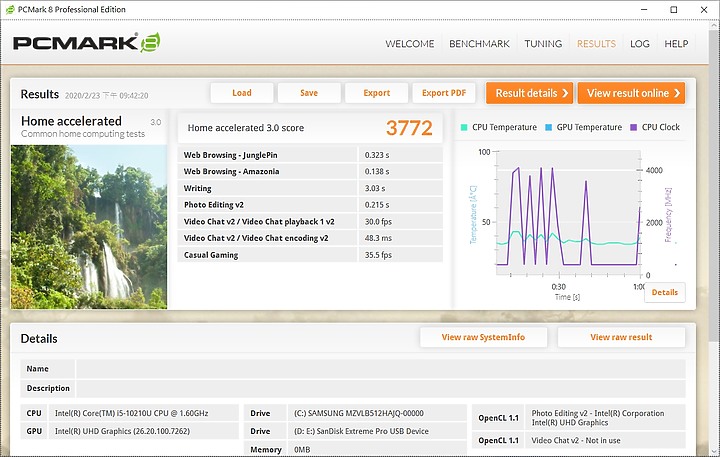The width and height of the screenshot is (720, 457).
Task: Click the Save results button
Action: (309, 93)
